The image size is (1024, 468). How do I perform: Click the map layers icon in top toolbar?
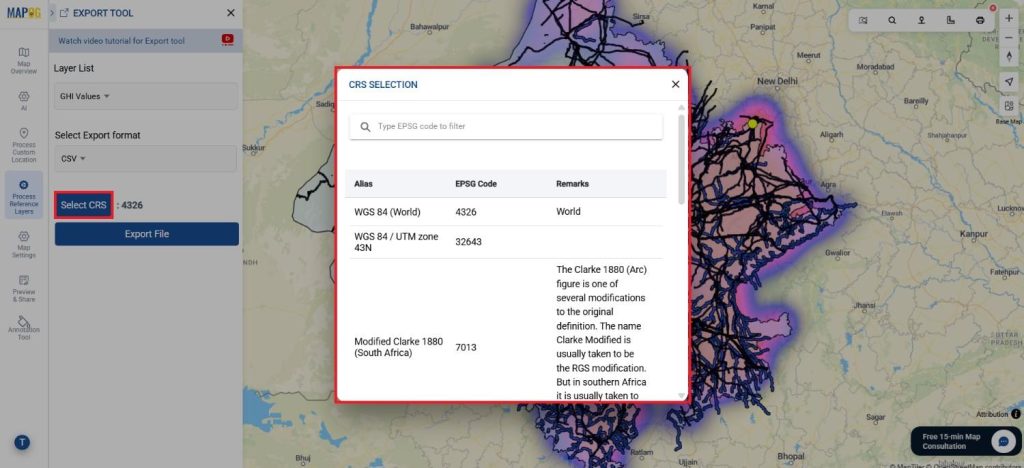863,20
